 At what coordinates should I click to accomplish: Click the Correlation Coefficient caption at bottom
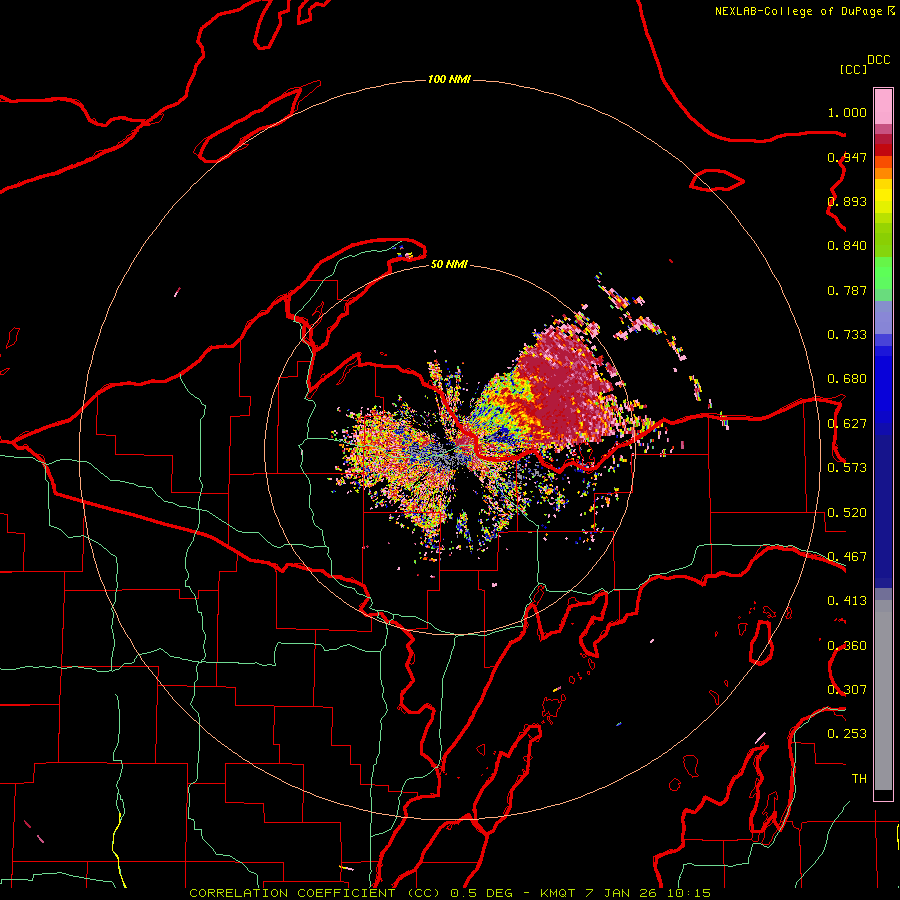point(450,893)
